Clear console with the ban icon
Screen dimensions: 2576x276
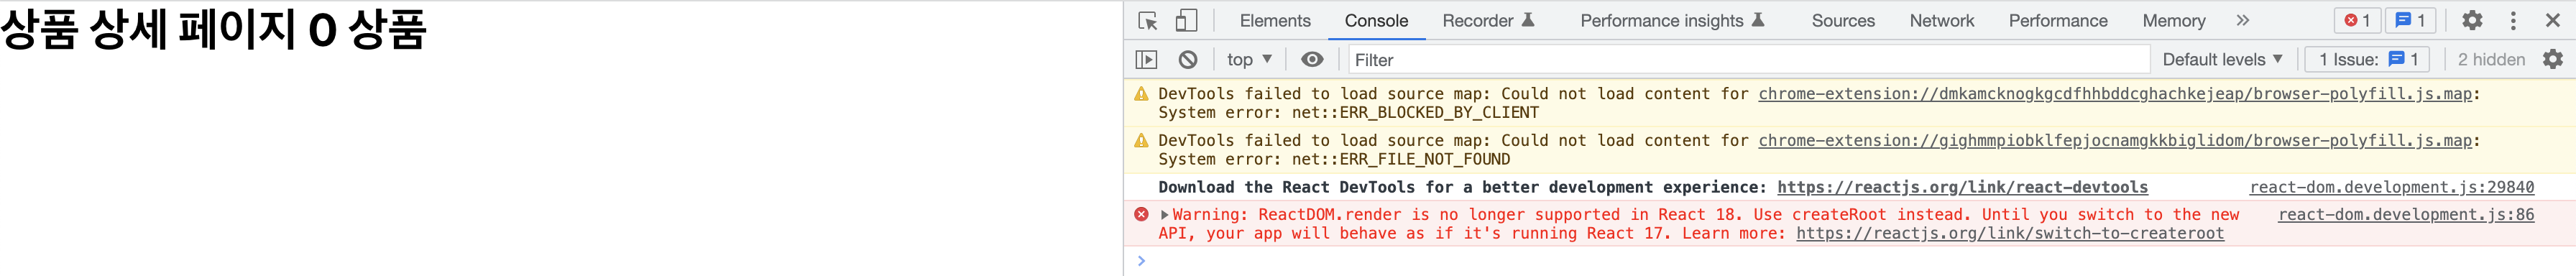click(x=1187, y=60)
